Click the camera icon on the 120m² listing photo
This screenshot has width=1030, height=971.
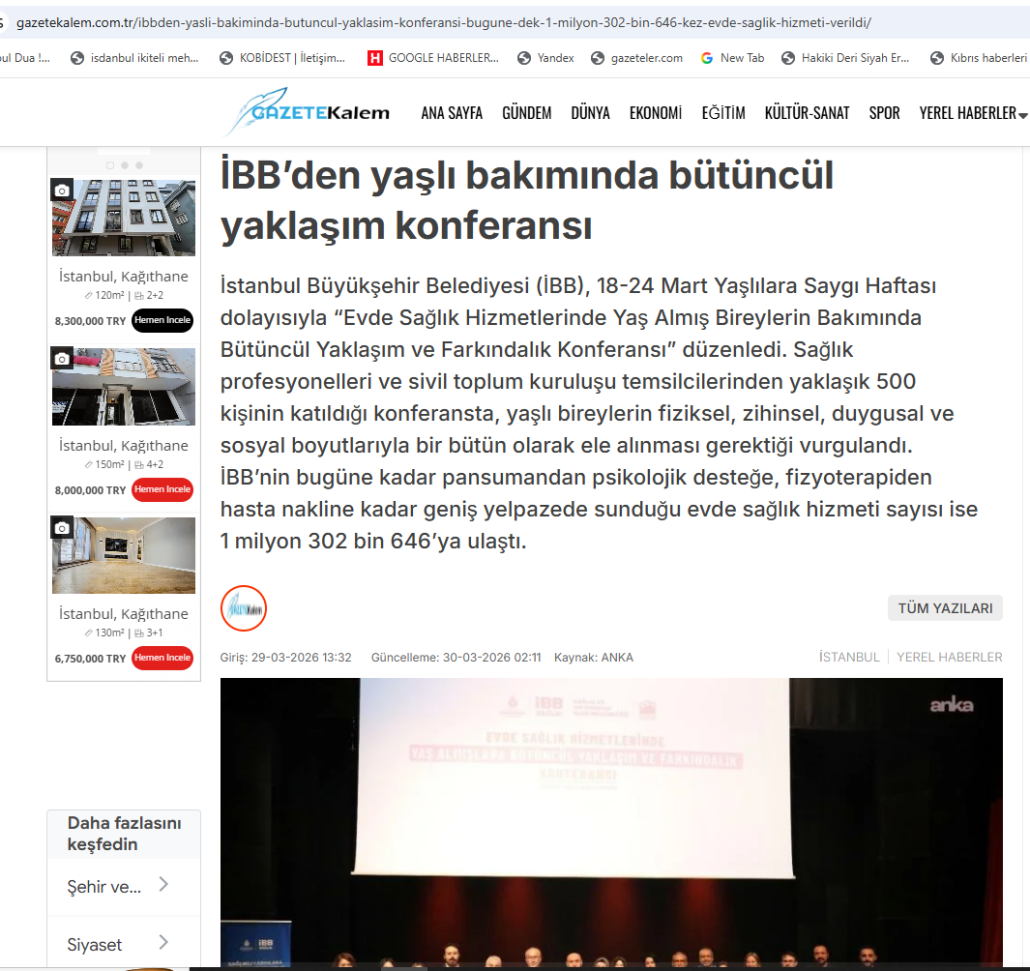coord(63,190)
